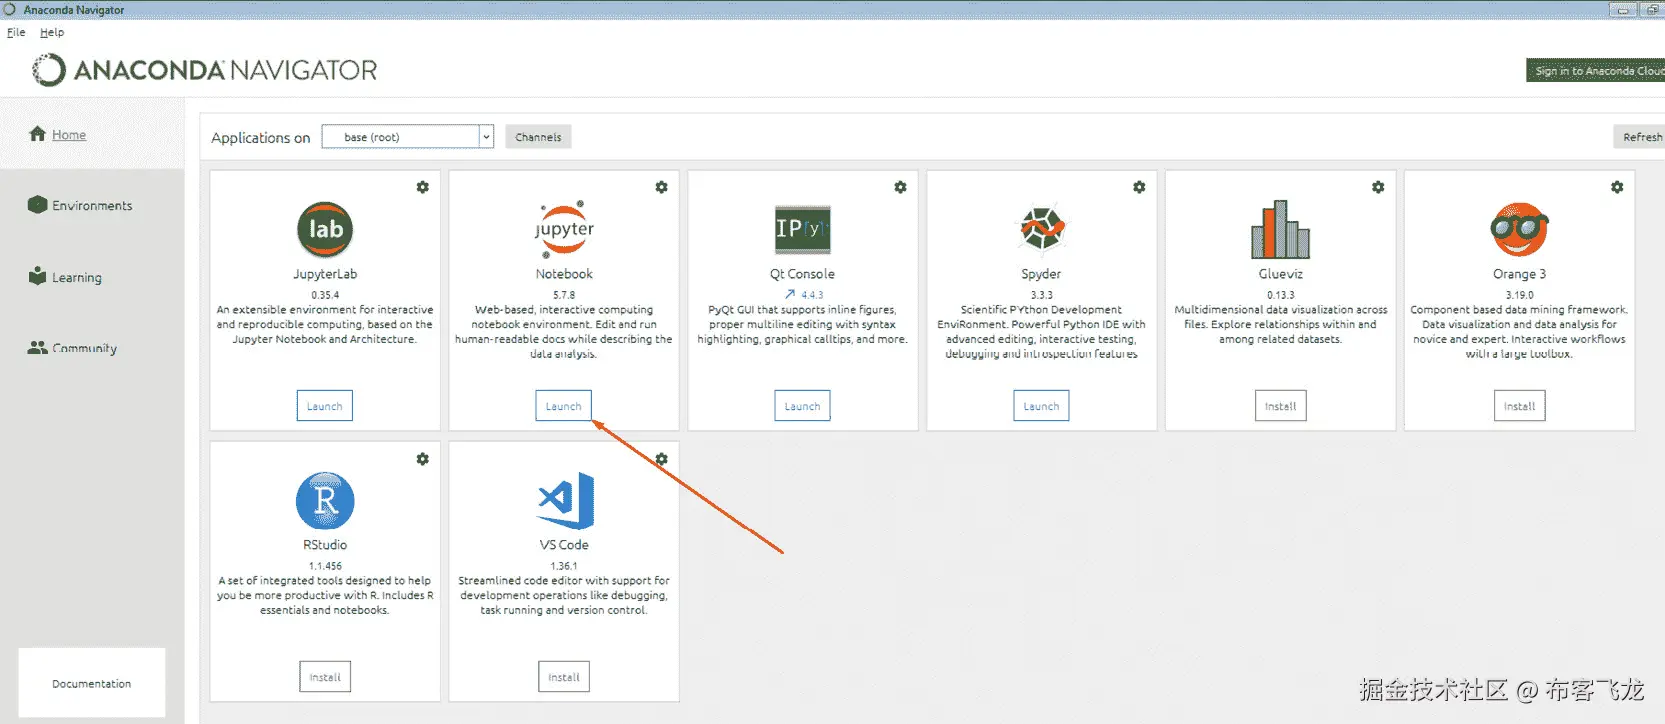Click the VS Code app logo
The width and height of the screenshot is (1665, 724).
[x=566, y=501]
